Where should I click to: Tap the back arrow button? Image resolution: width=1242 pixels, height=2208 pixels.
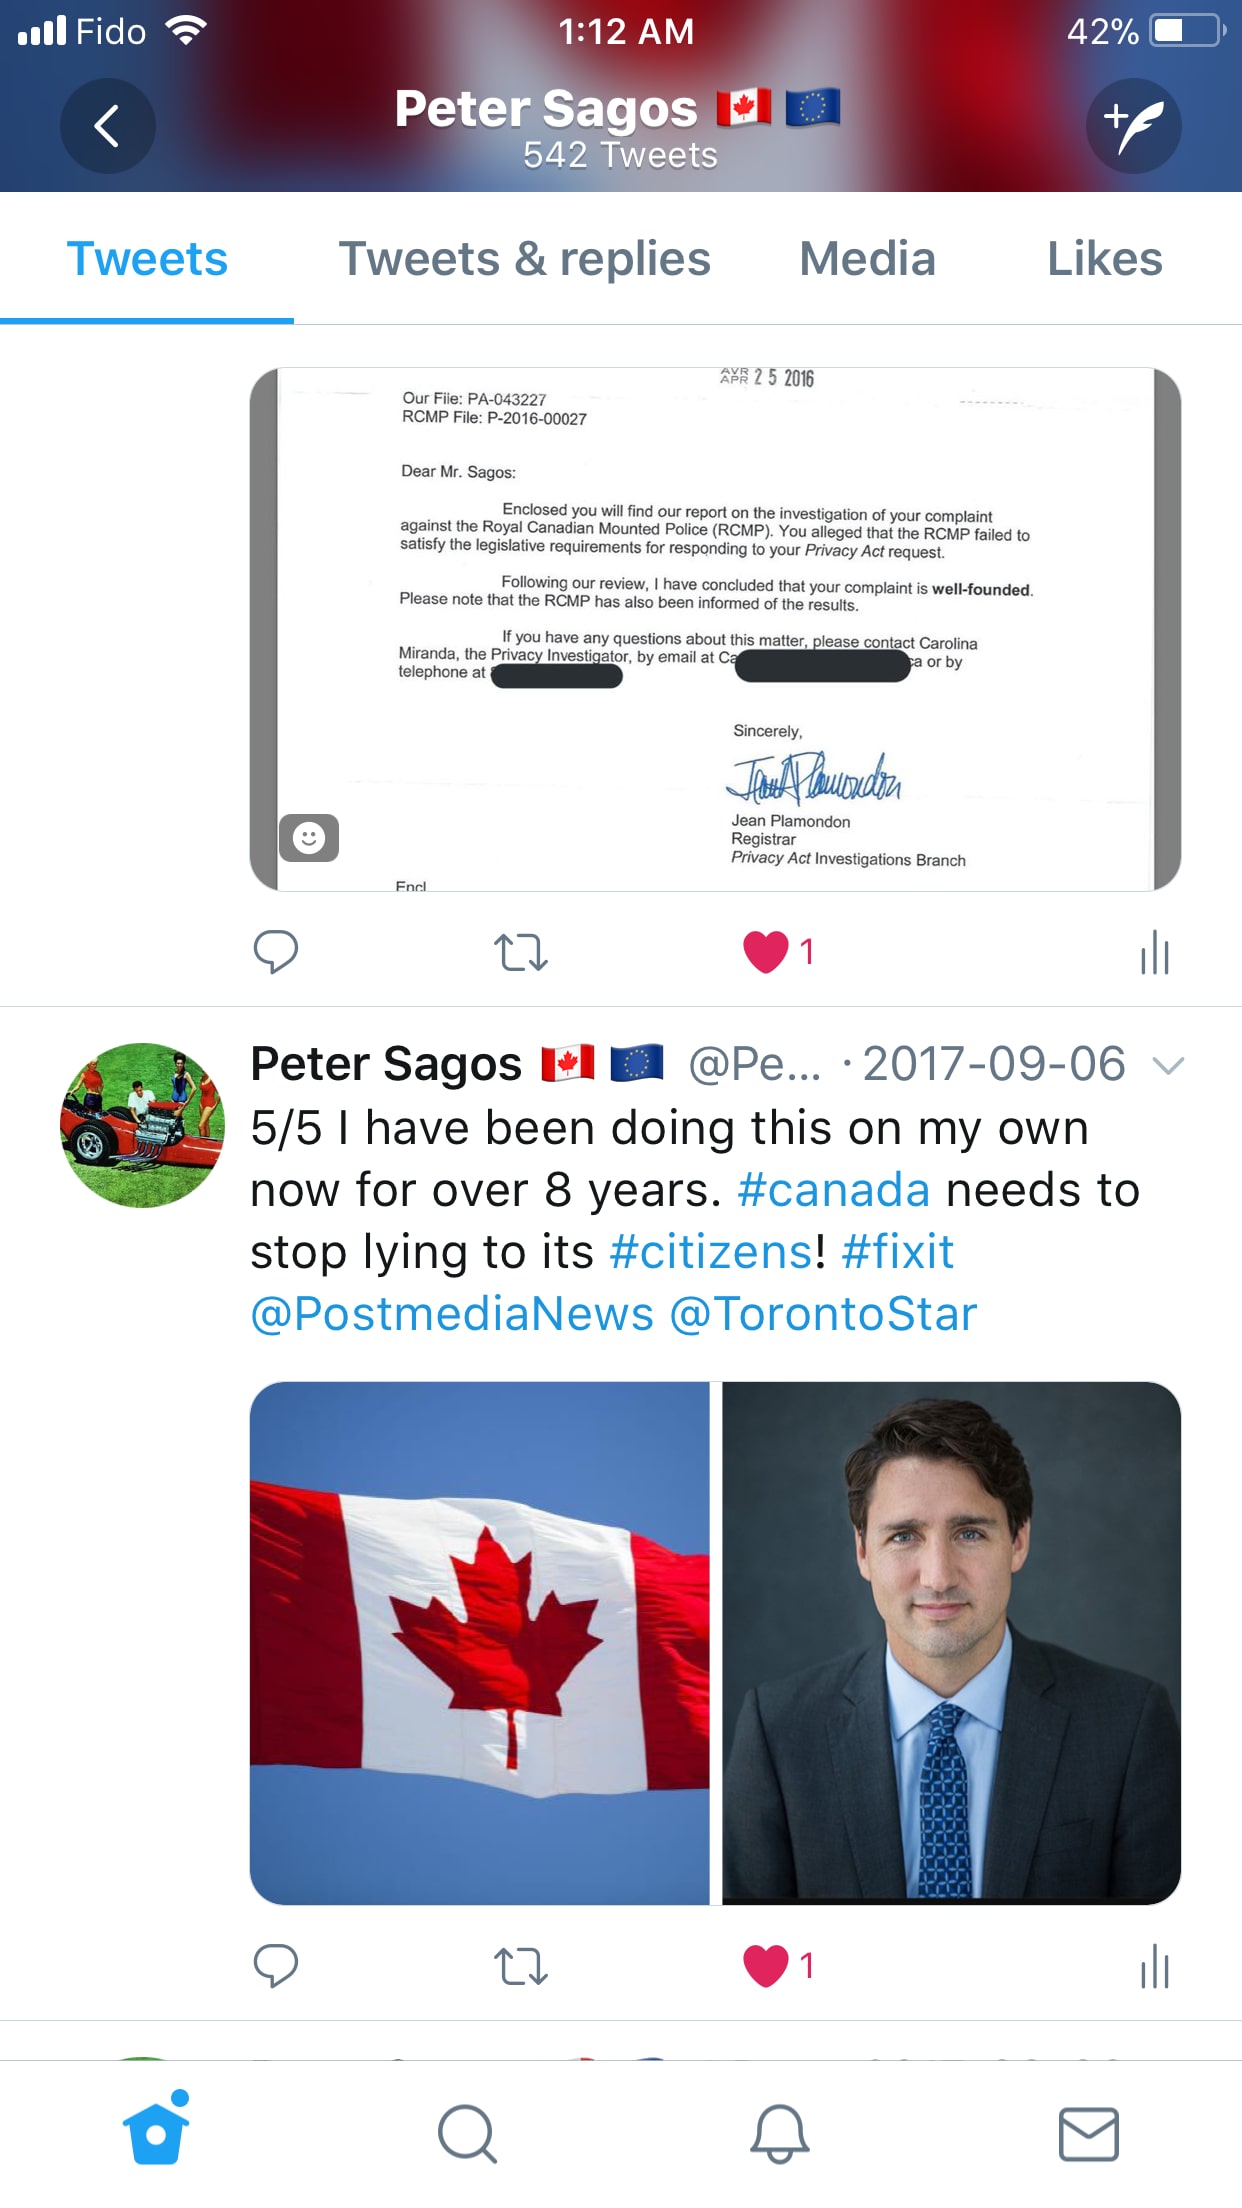(x=107, y=126)
